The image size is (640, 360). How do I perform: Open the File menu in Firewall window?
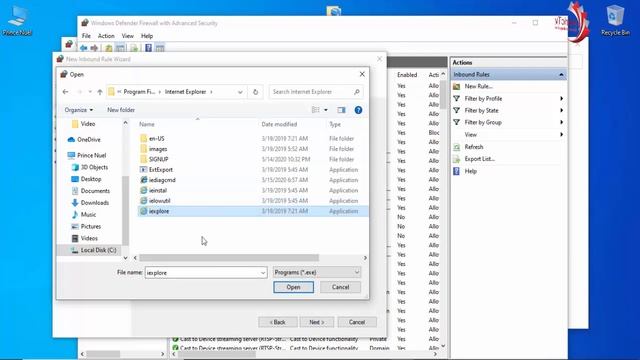point(86,36)
